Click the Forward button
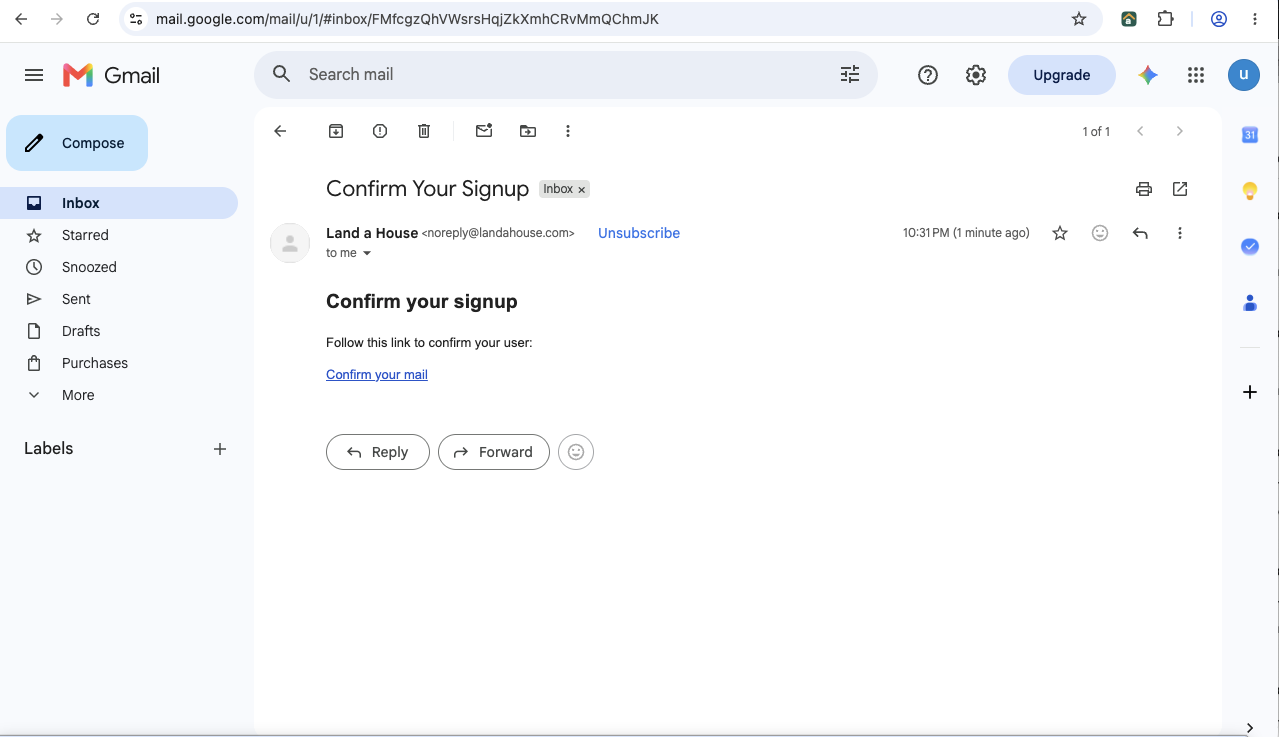The image size is (1279, 737). click(494, 452)
